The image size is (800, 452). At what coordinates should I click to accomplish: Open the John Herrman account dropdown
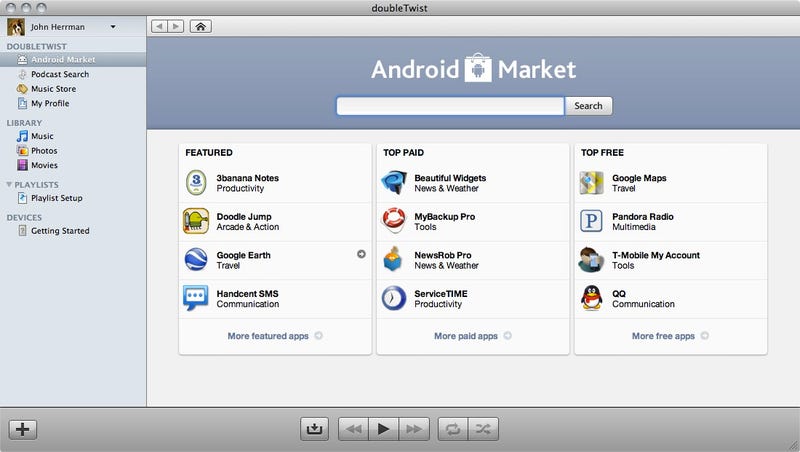pyautogui.click(x=113, y=27)
